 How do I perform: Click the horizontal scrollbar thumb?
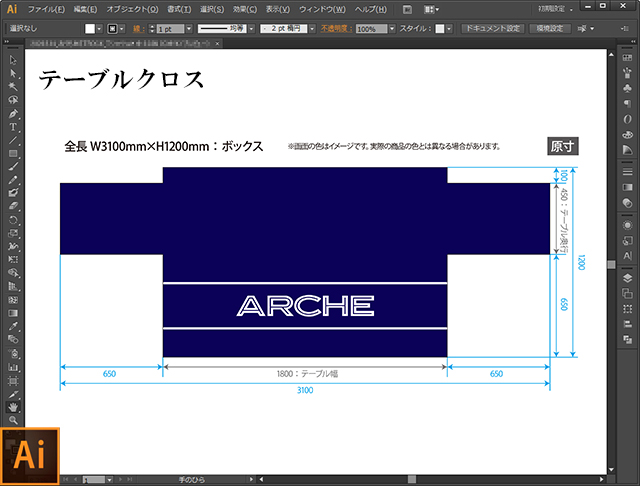coord(412,479)
